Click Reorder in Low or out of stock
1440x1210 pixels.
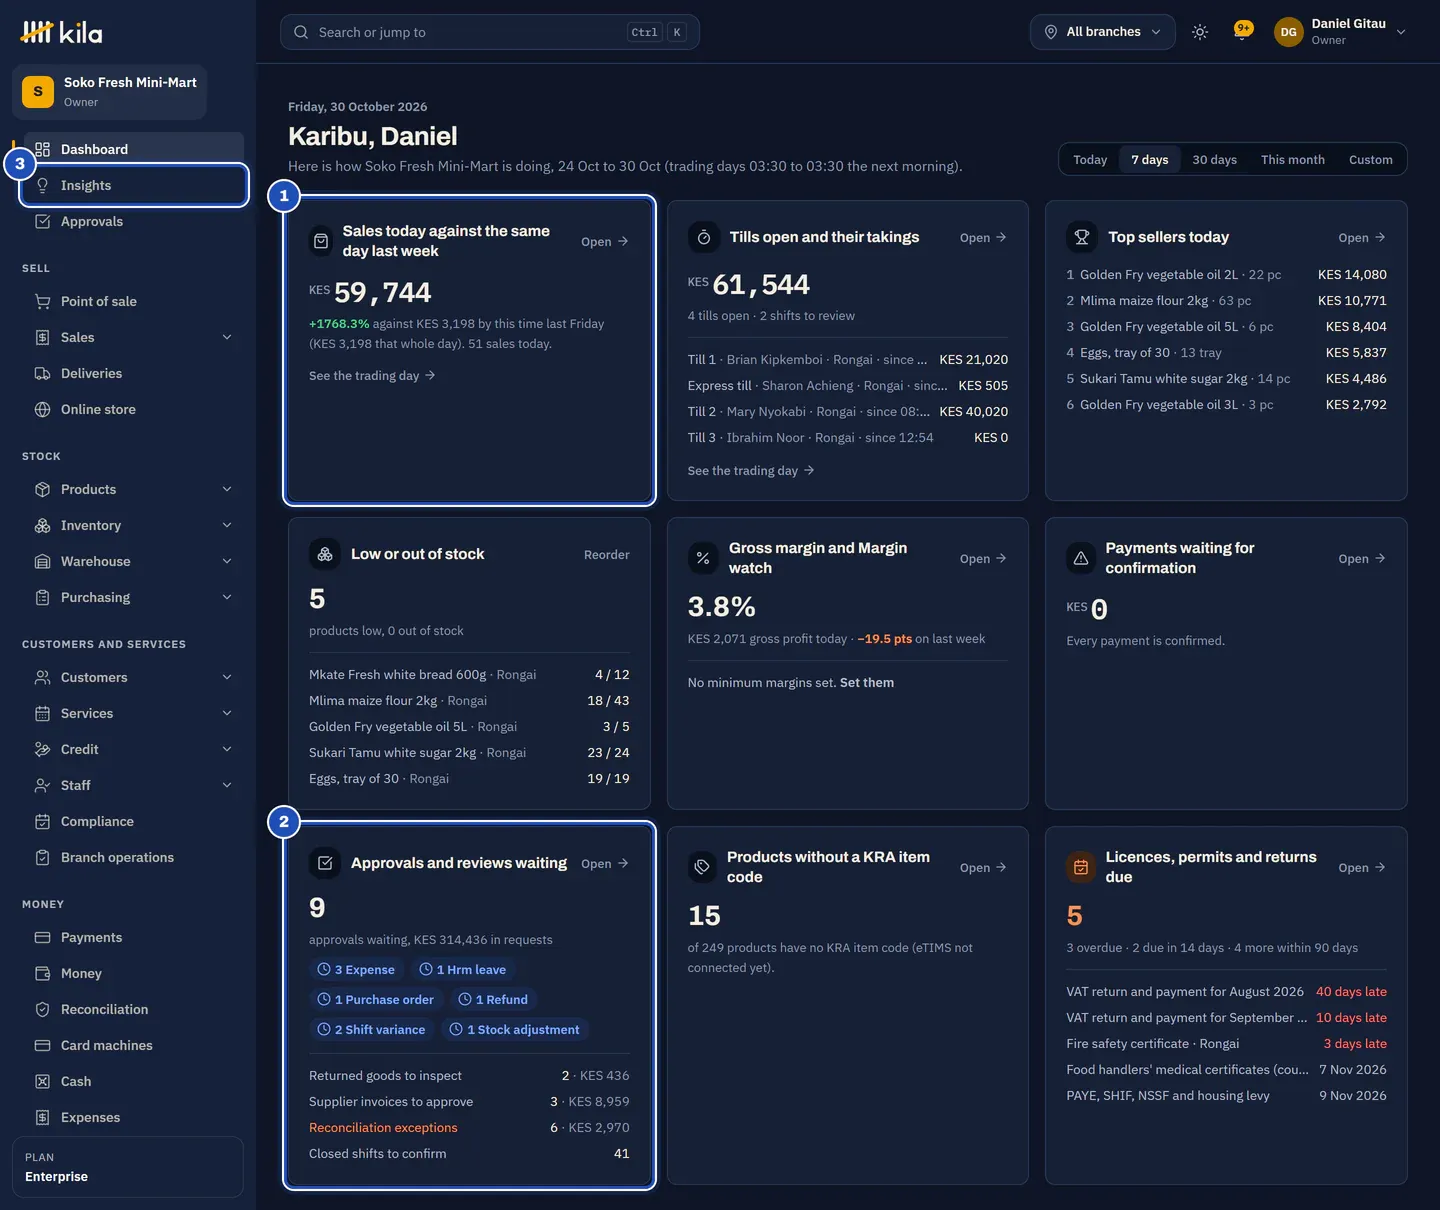point(607,555)
